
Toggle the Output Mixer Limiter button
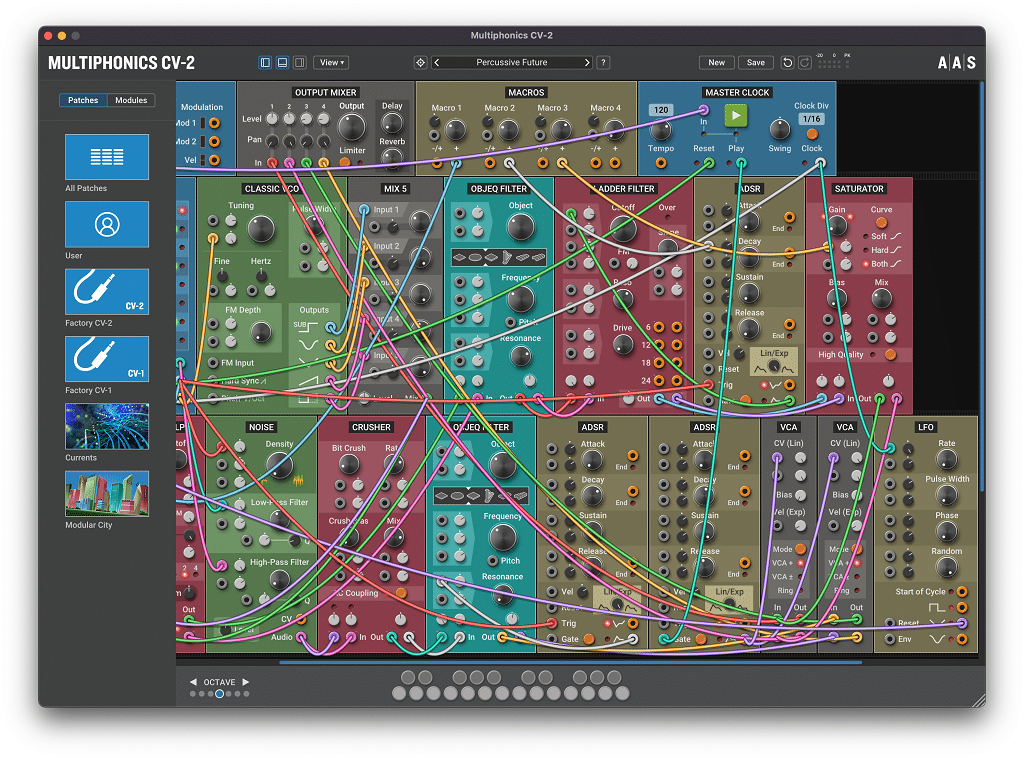(344, 162)
